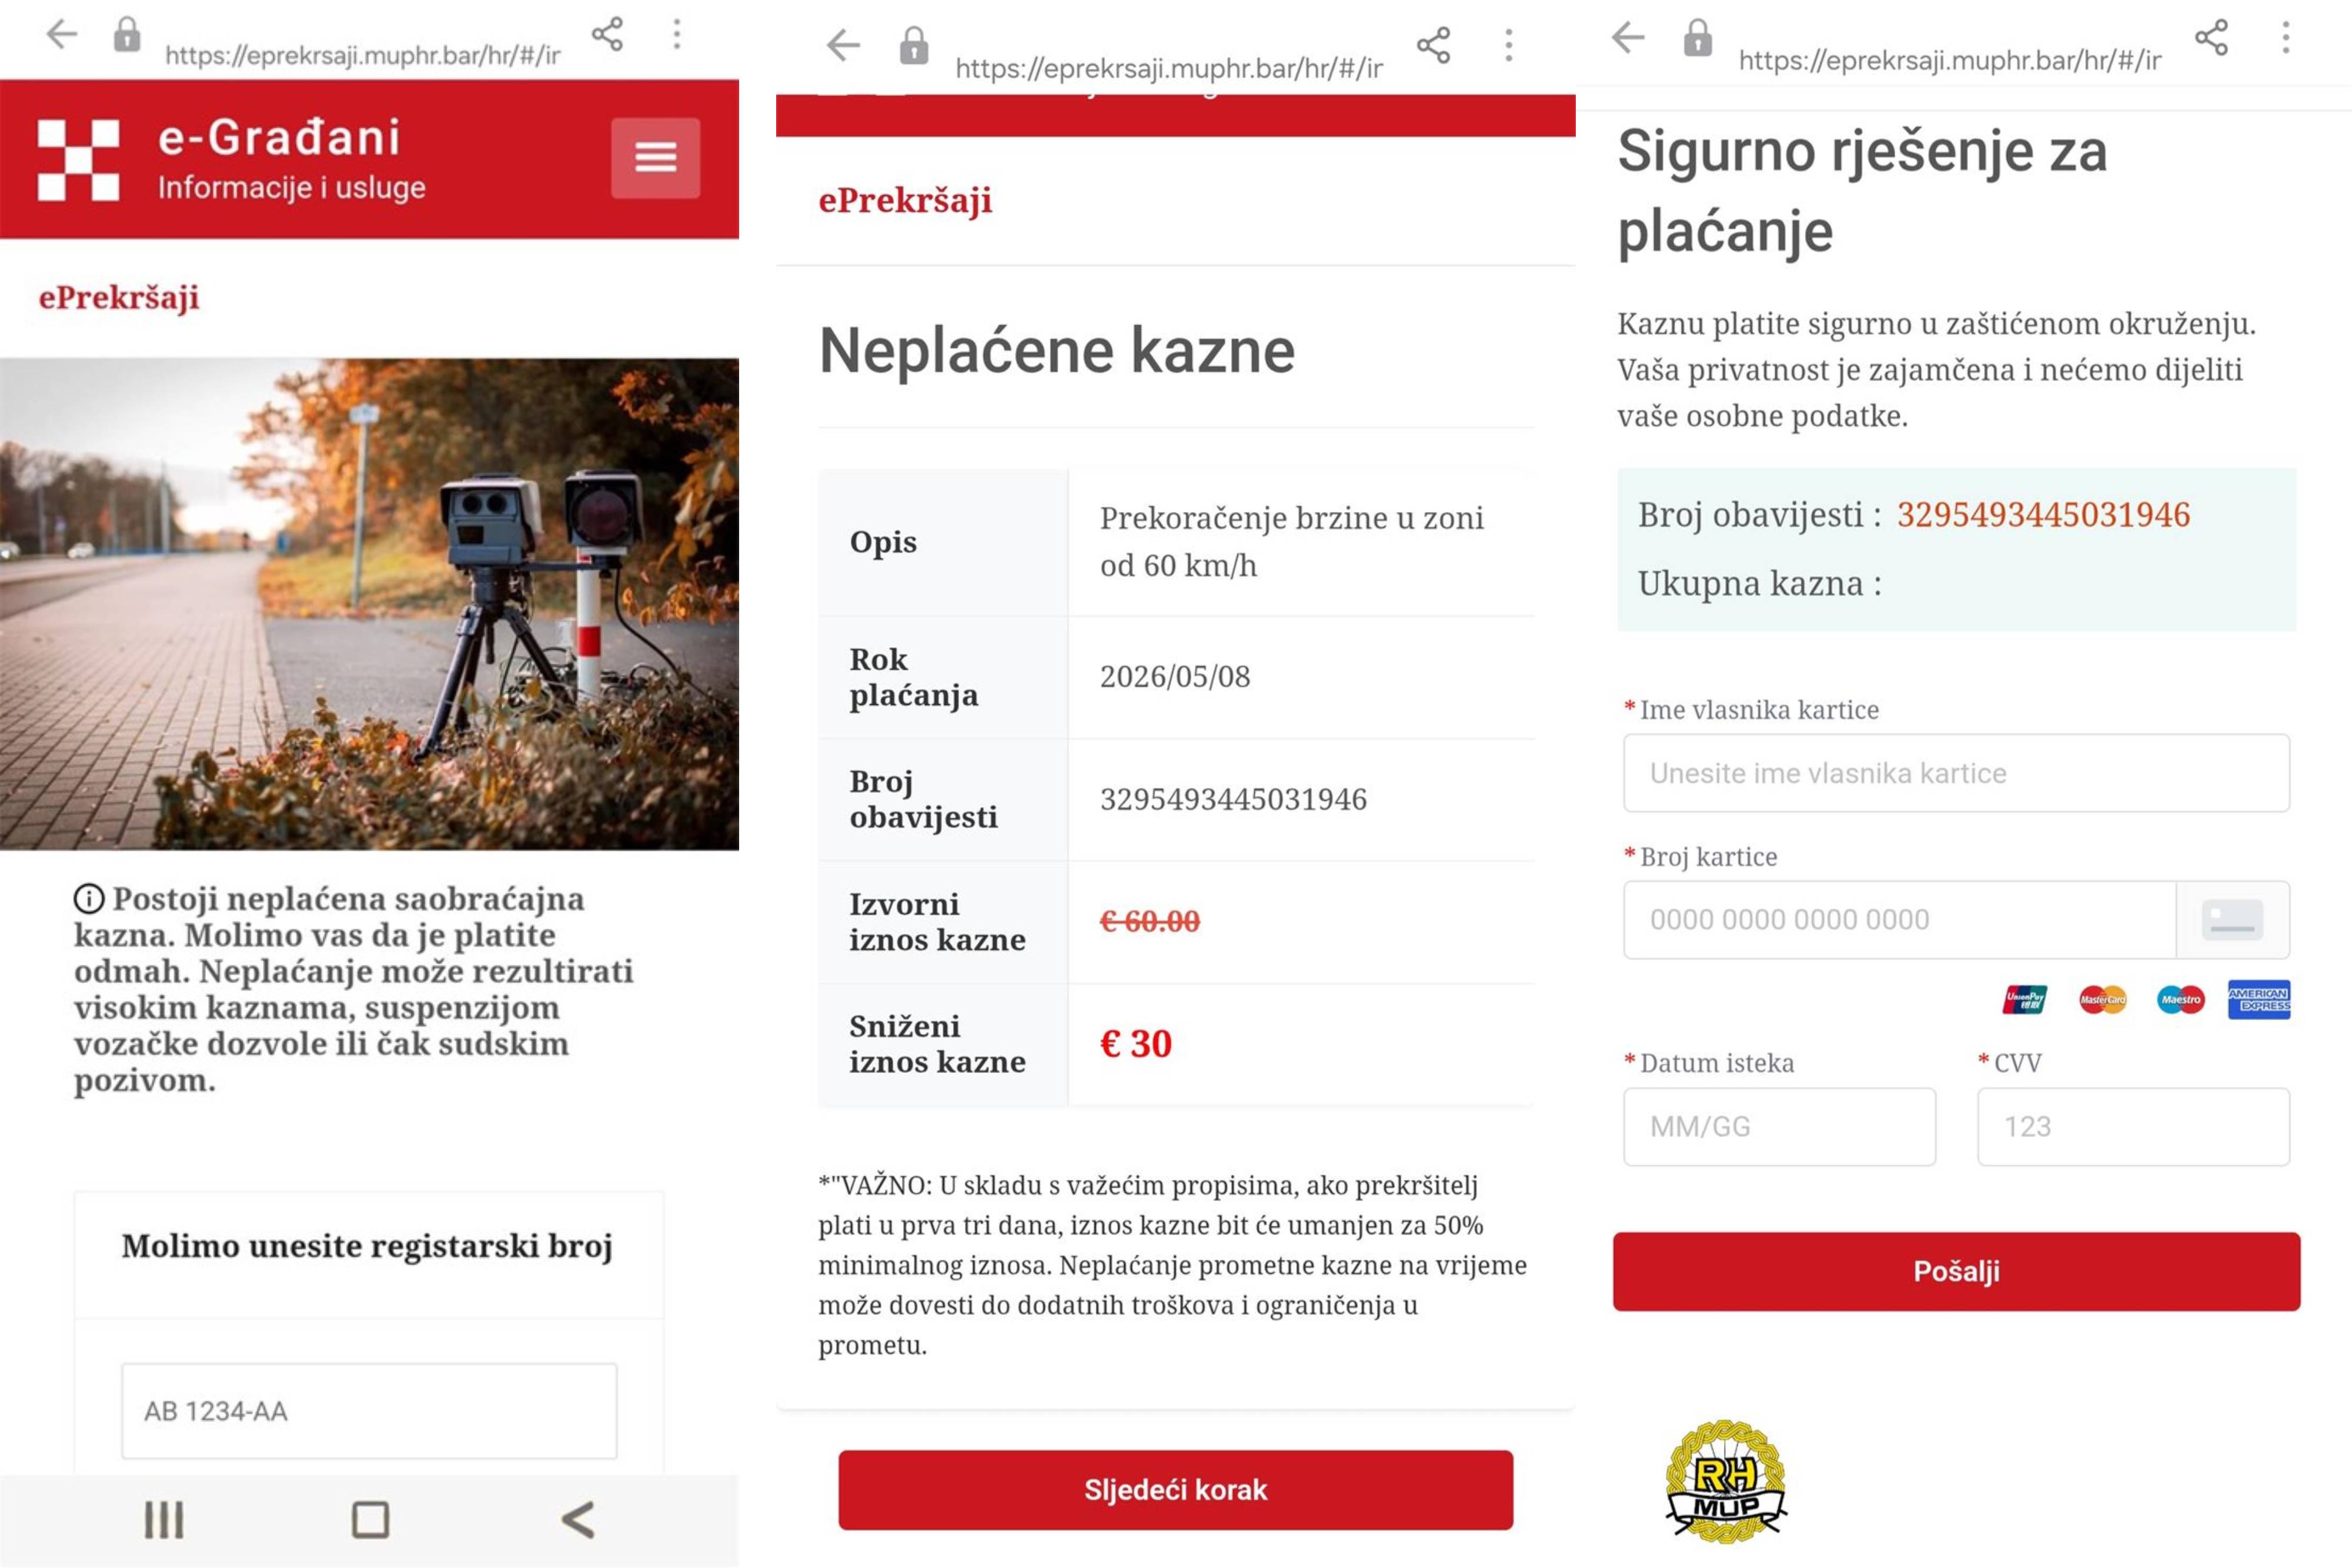Tap the share icon in the left screen
This screenshot has height=1568, width=2352.
tap(607, 35)
